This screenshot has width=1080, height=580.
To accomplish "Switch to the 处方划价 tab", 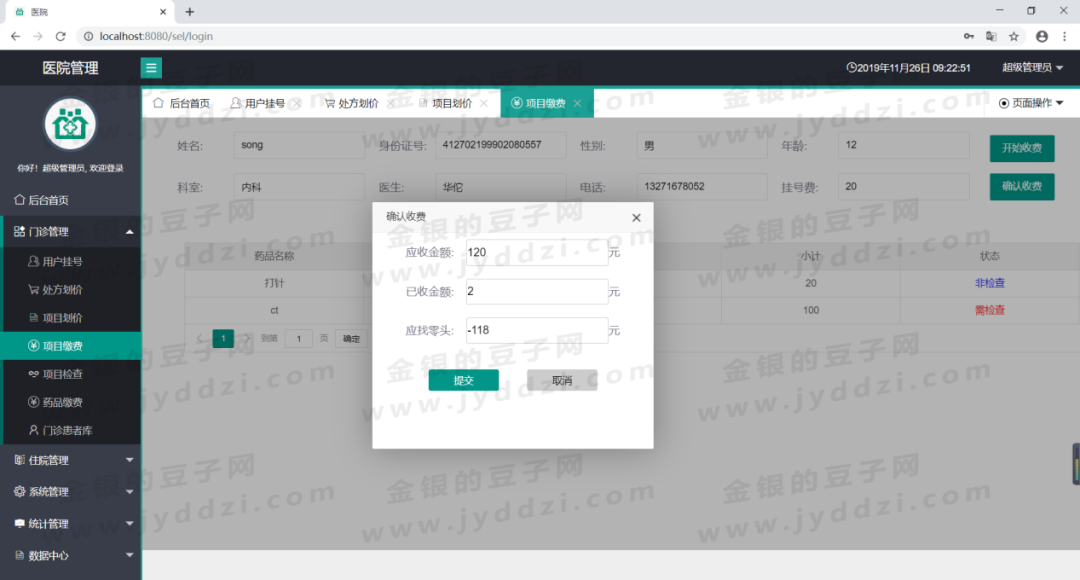I will pyautogui.click(x=351, y=103).
